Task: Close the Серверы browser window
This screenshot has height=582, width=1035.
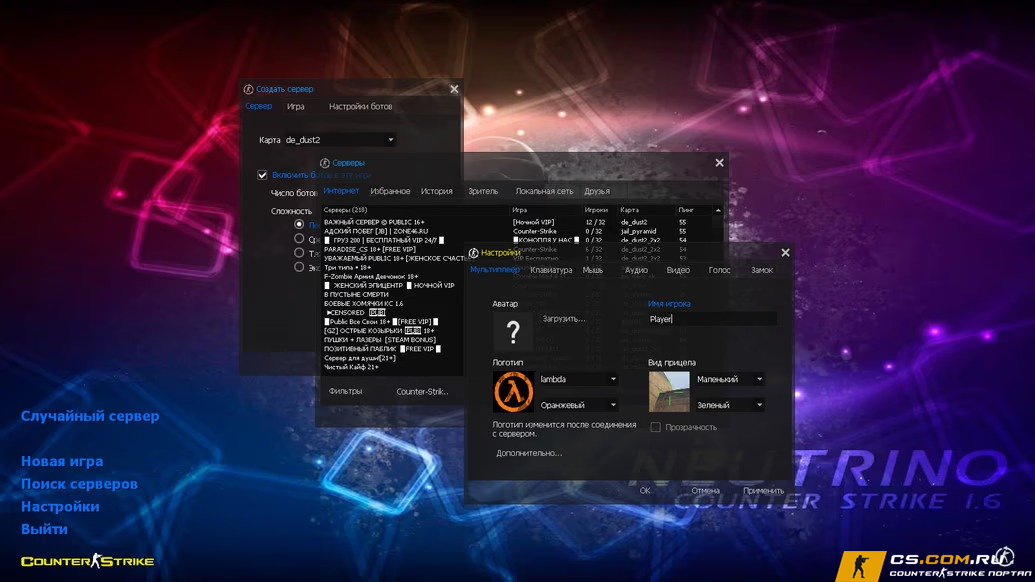Action: [x=719, y=163]
